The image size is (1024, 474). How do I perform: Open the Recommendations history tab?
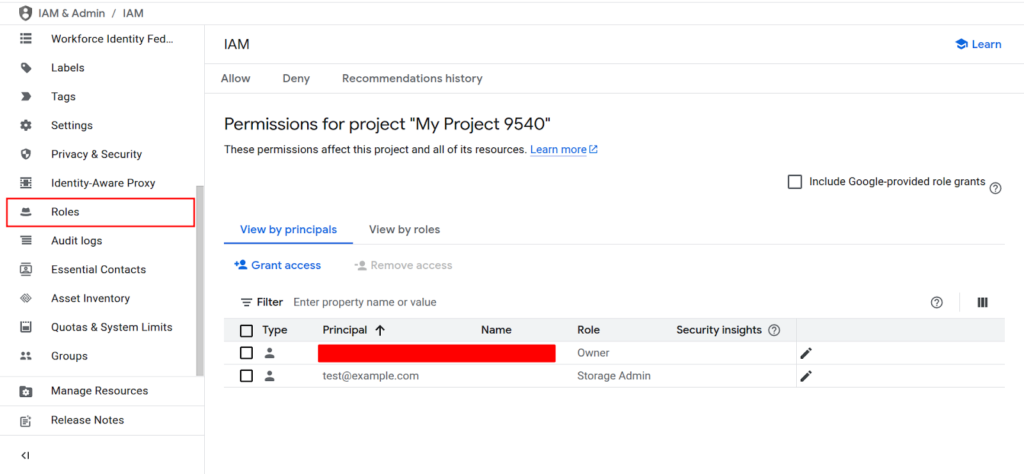click(x=412, y=78)
